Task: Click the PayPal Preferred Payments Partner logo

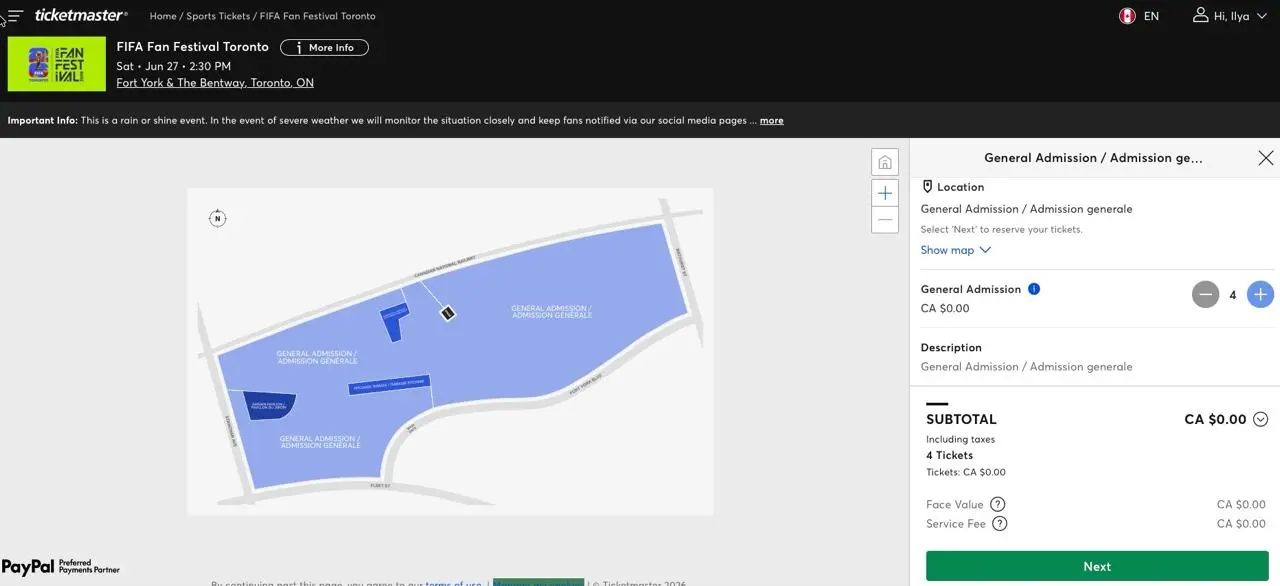Action: pos(60,567)
